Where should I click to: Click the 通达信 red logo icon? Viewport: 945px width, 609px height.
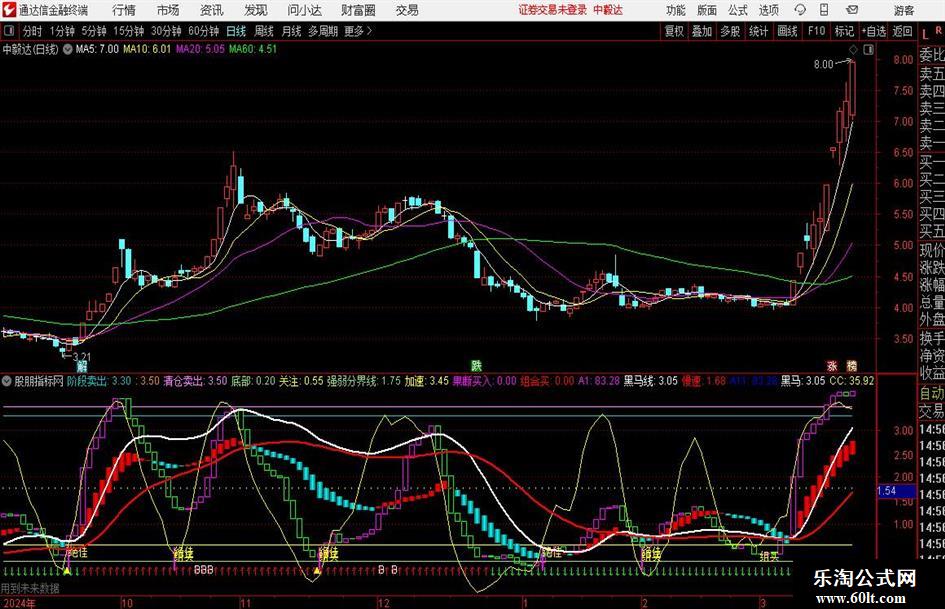click(x=9, y=10)
